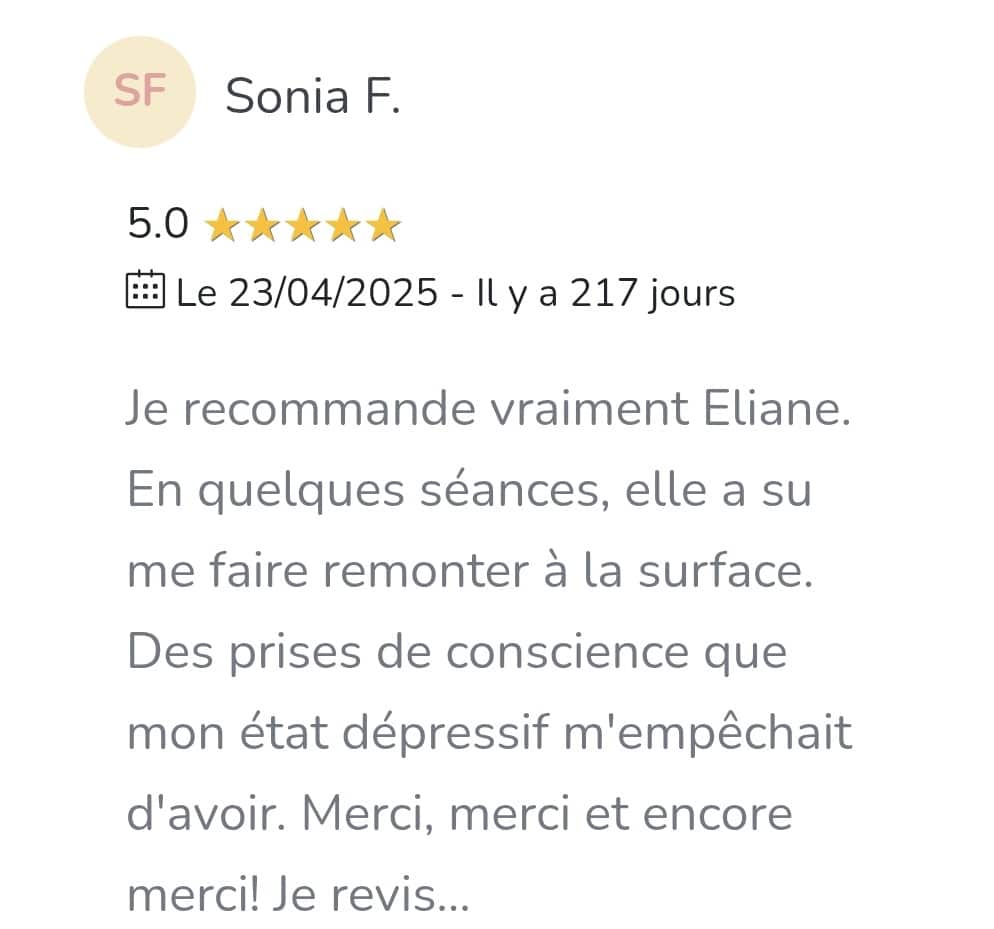This screenshot has height=929, width=994.
Task: Click the SF avatar circle
Action: point(139,92)
